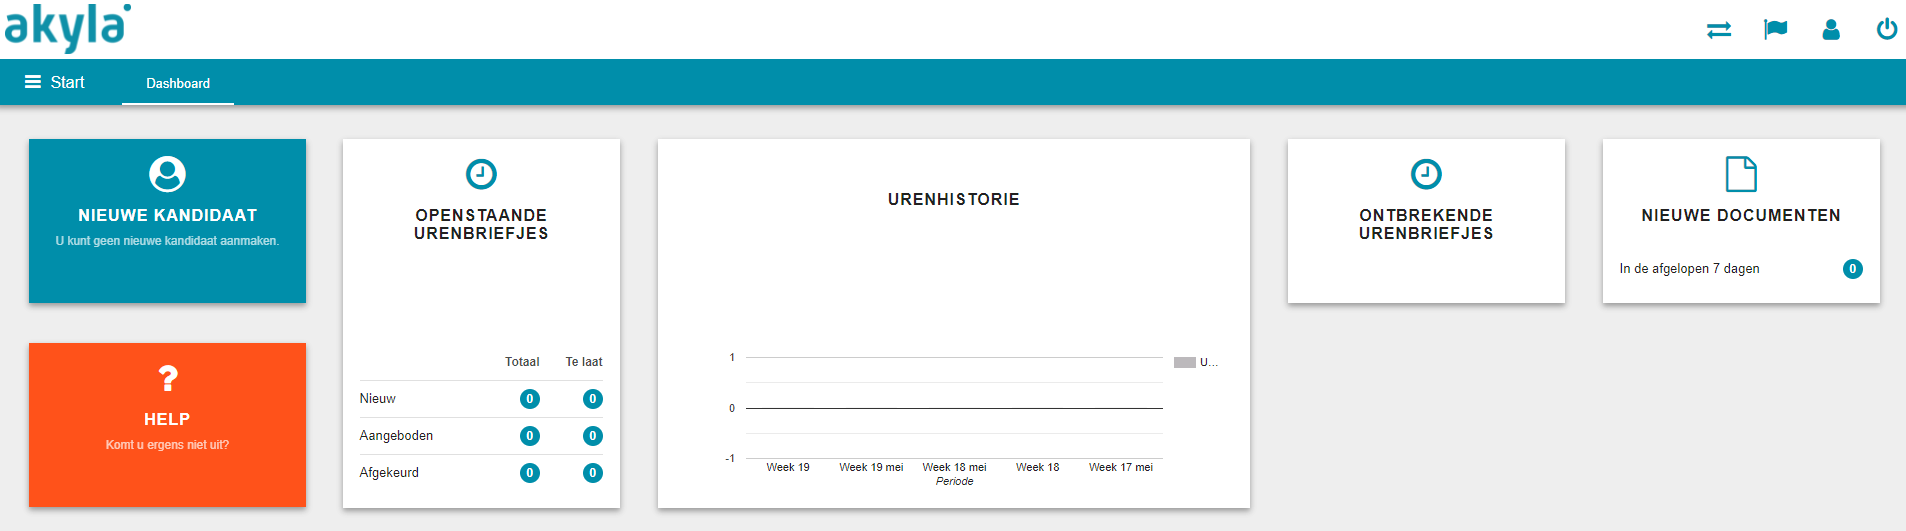Click the Nieuw Te laat count badge
The height and width of the screenshot is (531, 1906).
click(x=593, y=399)
